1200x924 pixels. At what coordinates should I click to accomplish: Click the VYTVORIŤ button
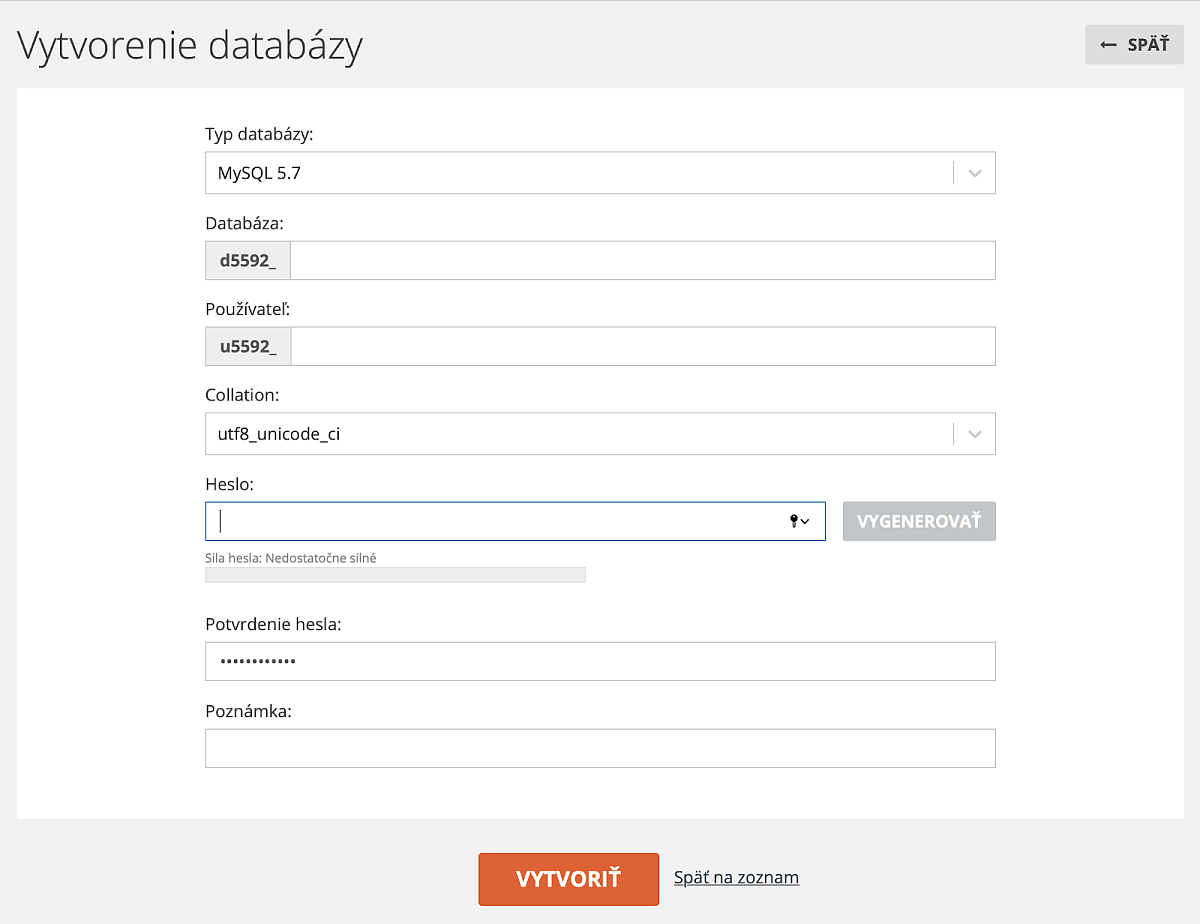click(568, 879)
